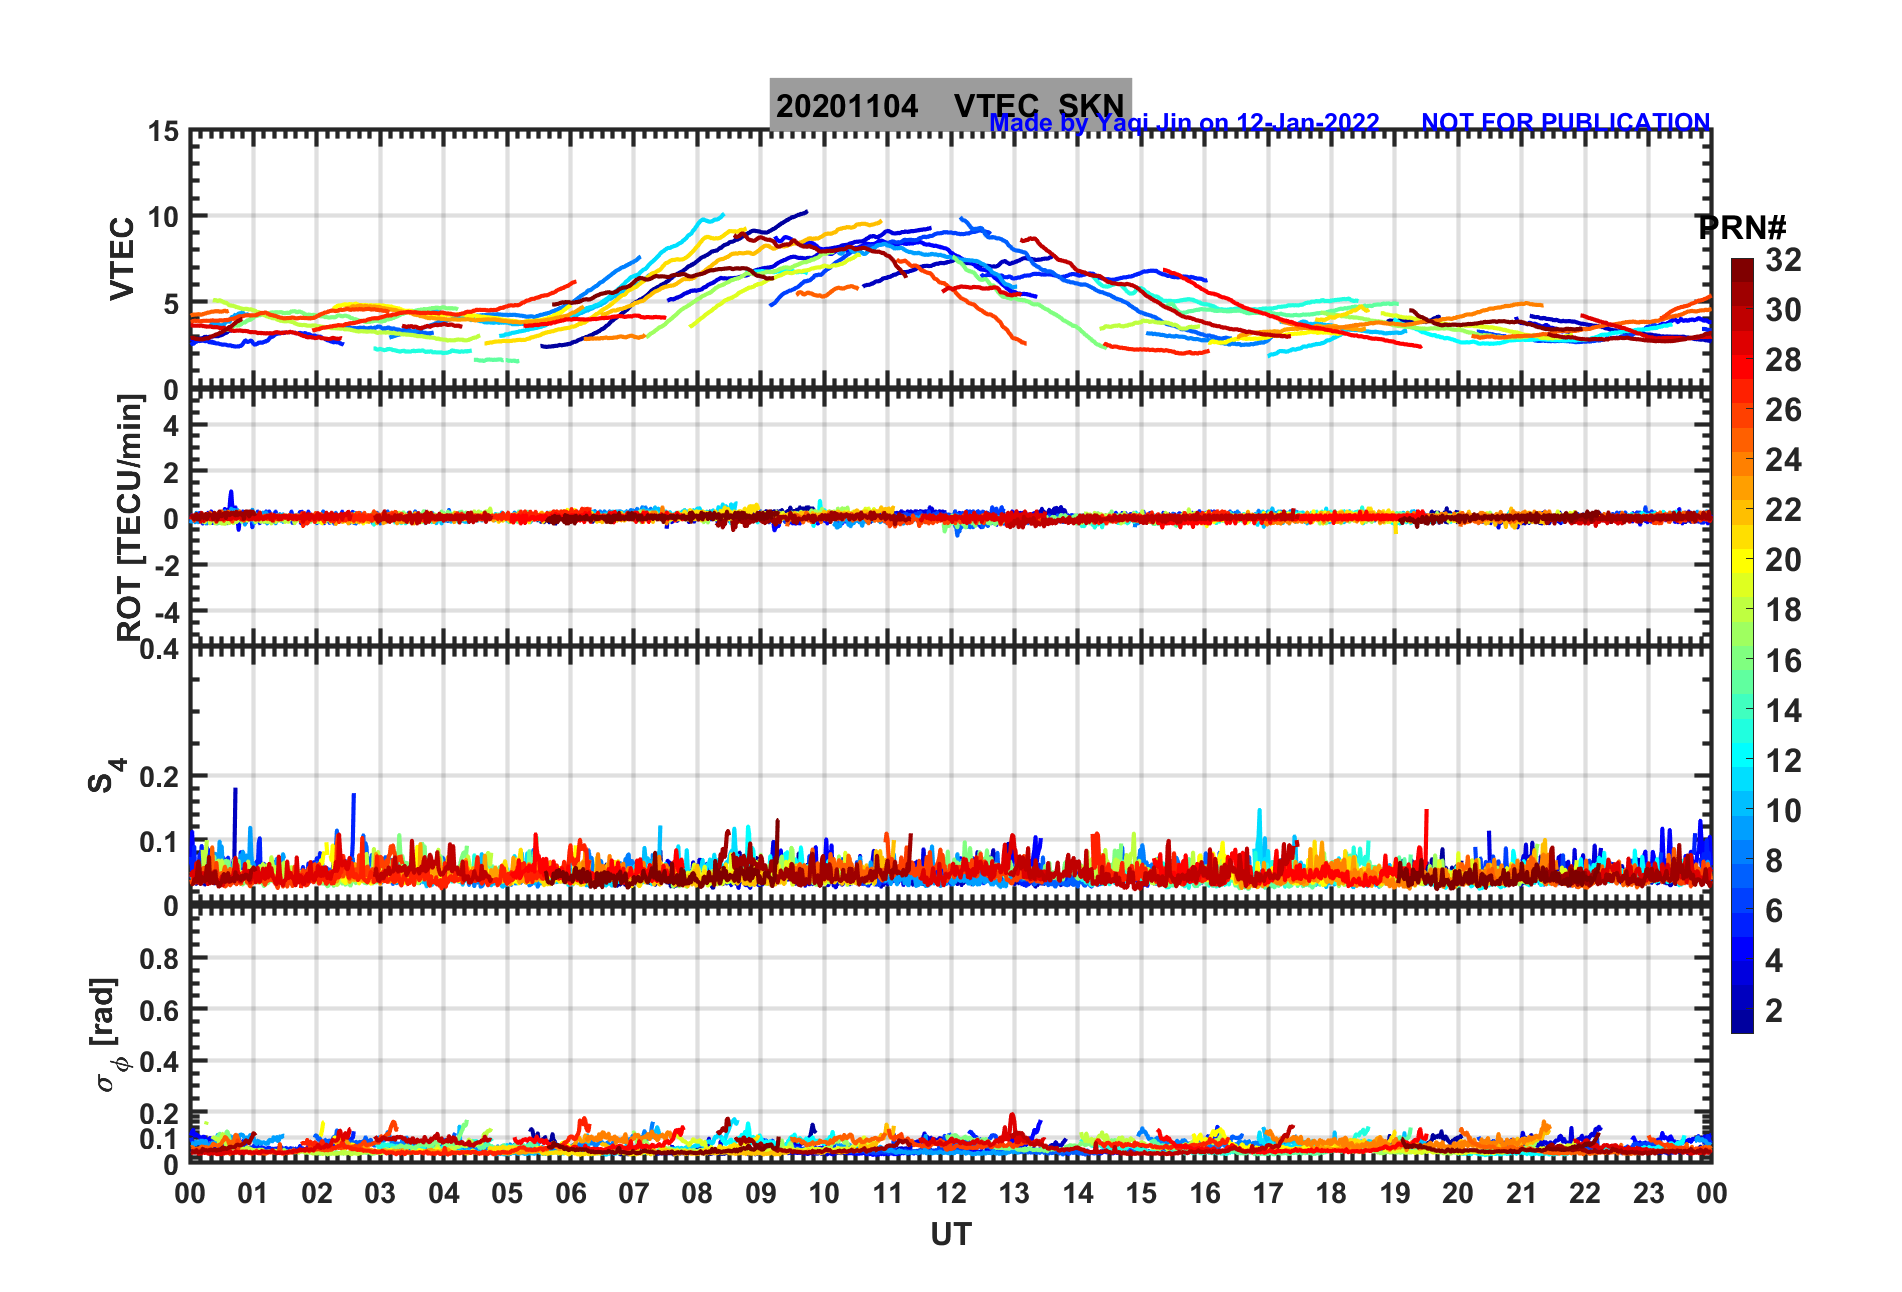Click the VTEC y-axis label
This screenshot has width=1902, height=1292.
pyautogui.click(x=122, y=258)
